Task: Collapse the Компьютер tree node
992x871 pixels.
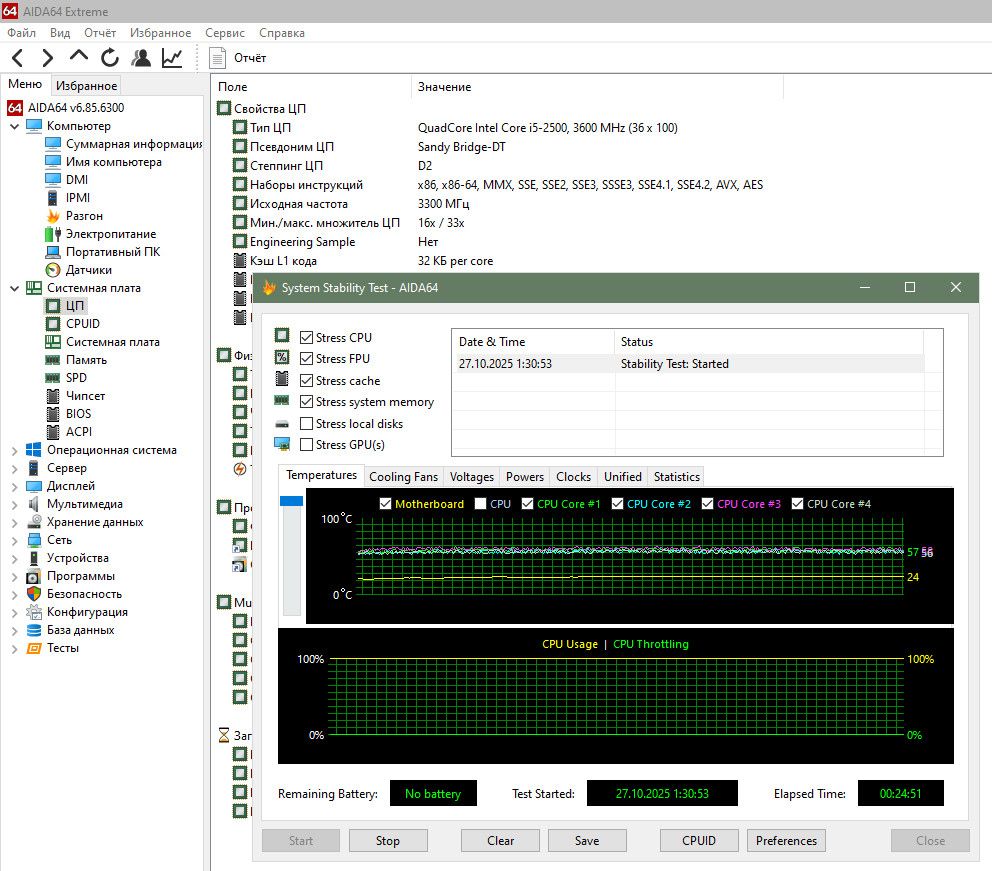Action: point(15,127)
